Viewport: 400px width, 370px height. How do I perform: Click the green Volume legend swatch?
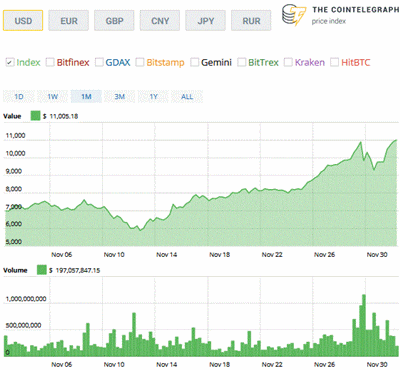[x=42, y=270]
